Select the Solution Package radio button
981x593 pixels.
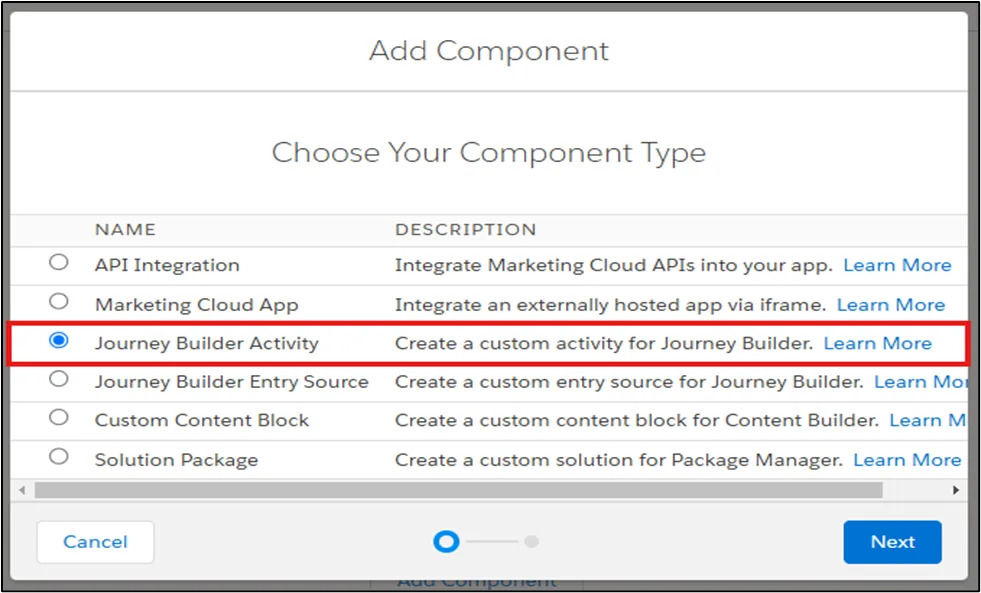(x=58, y=459)
